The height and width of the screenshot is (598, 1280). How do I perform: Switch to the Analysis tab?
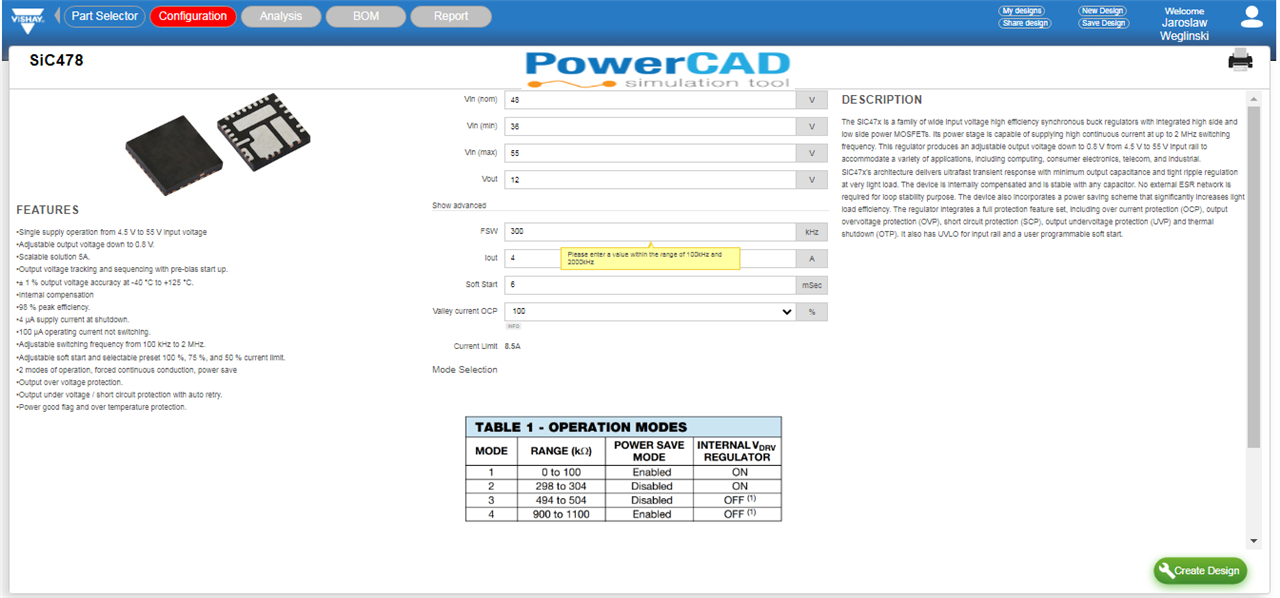281,16
